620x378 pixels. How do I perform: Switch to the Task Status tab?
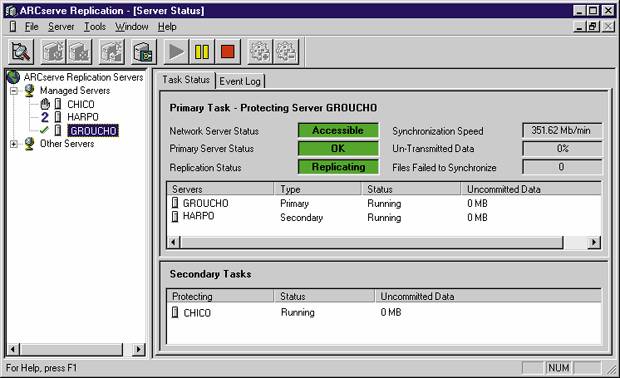pos(186,80)
